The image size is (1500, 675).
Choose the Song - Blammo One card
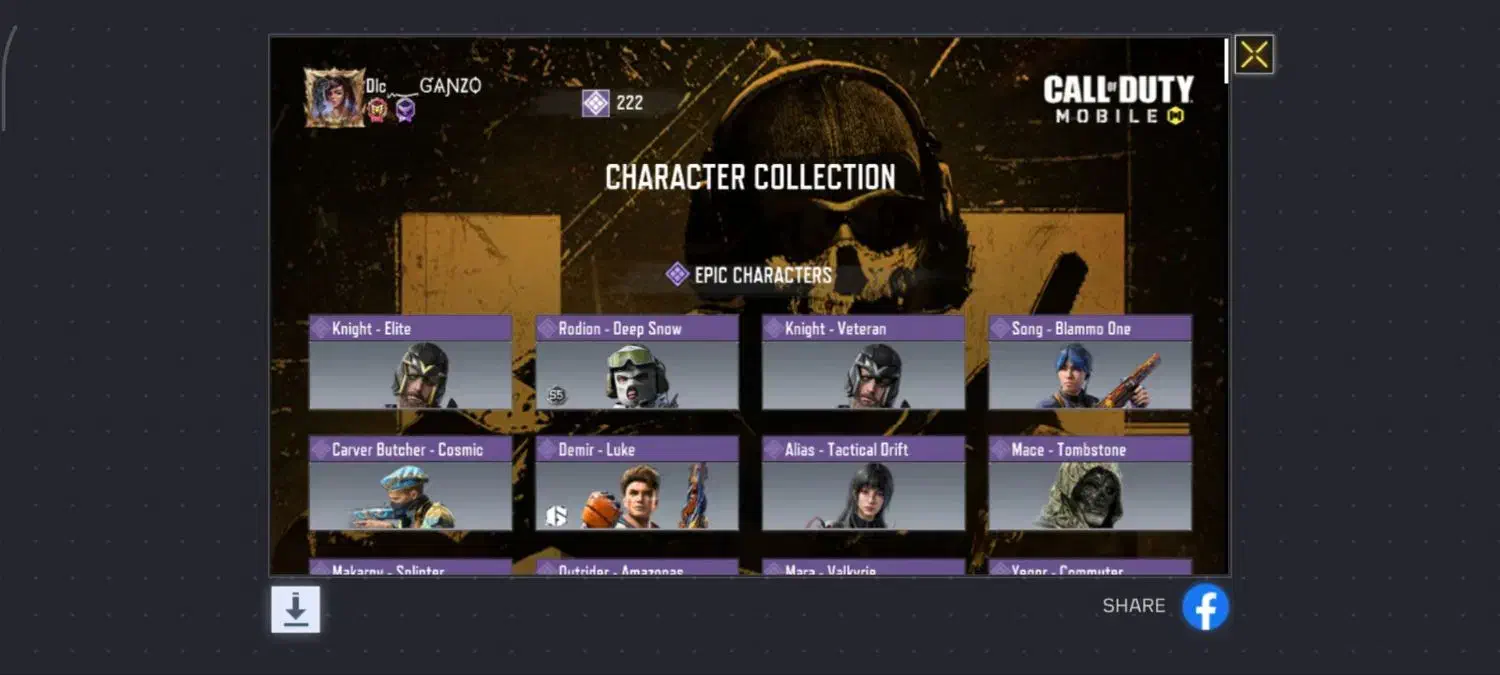tap(1090, 362)
